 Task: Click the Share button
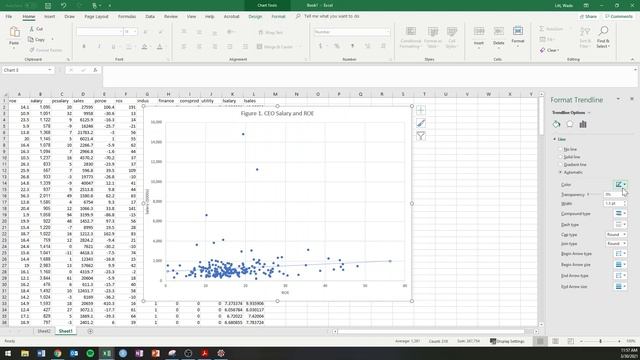pos(588,16)
